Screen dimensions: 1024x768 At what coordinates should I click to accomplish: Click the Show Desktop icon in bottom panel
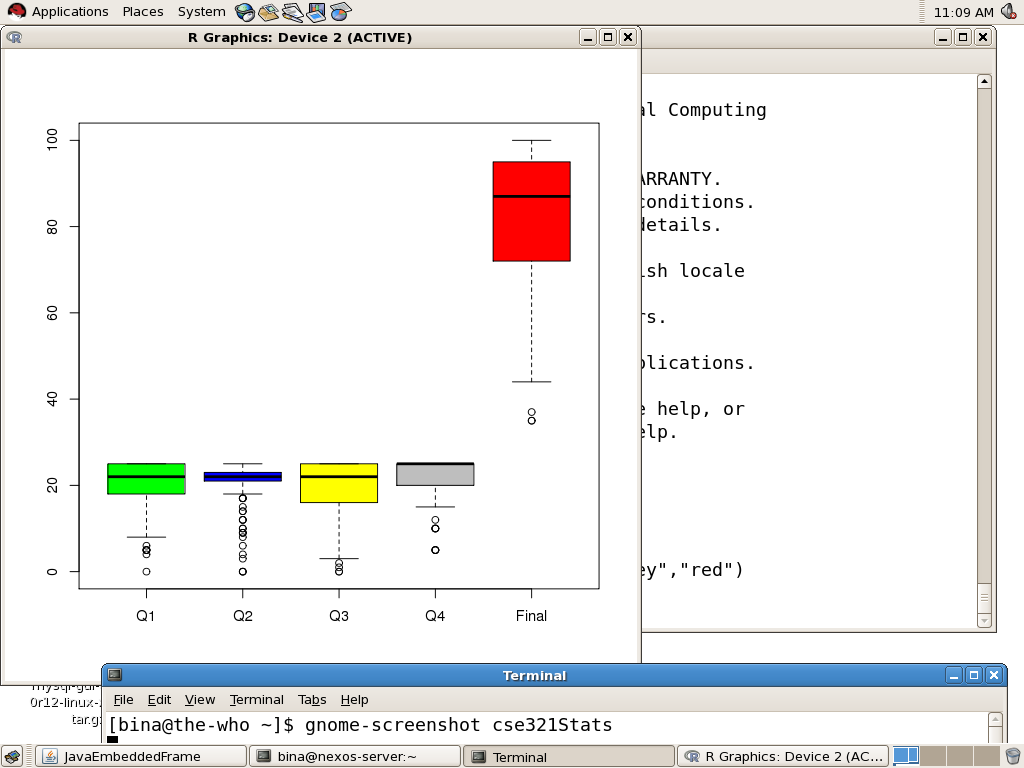(x=14, y=756)
